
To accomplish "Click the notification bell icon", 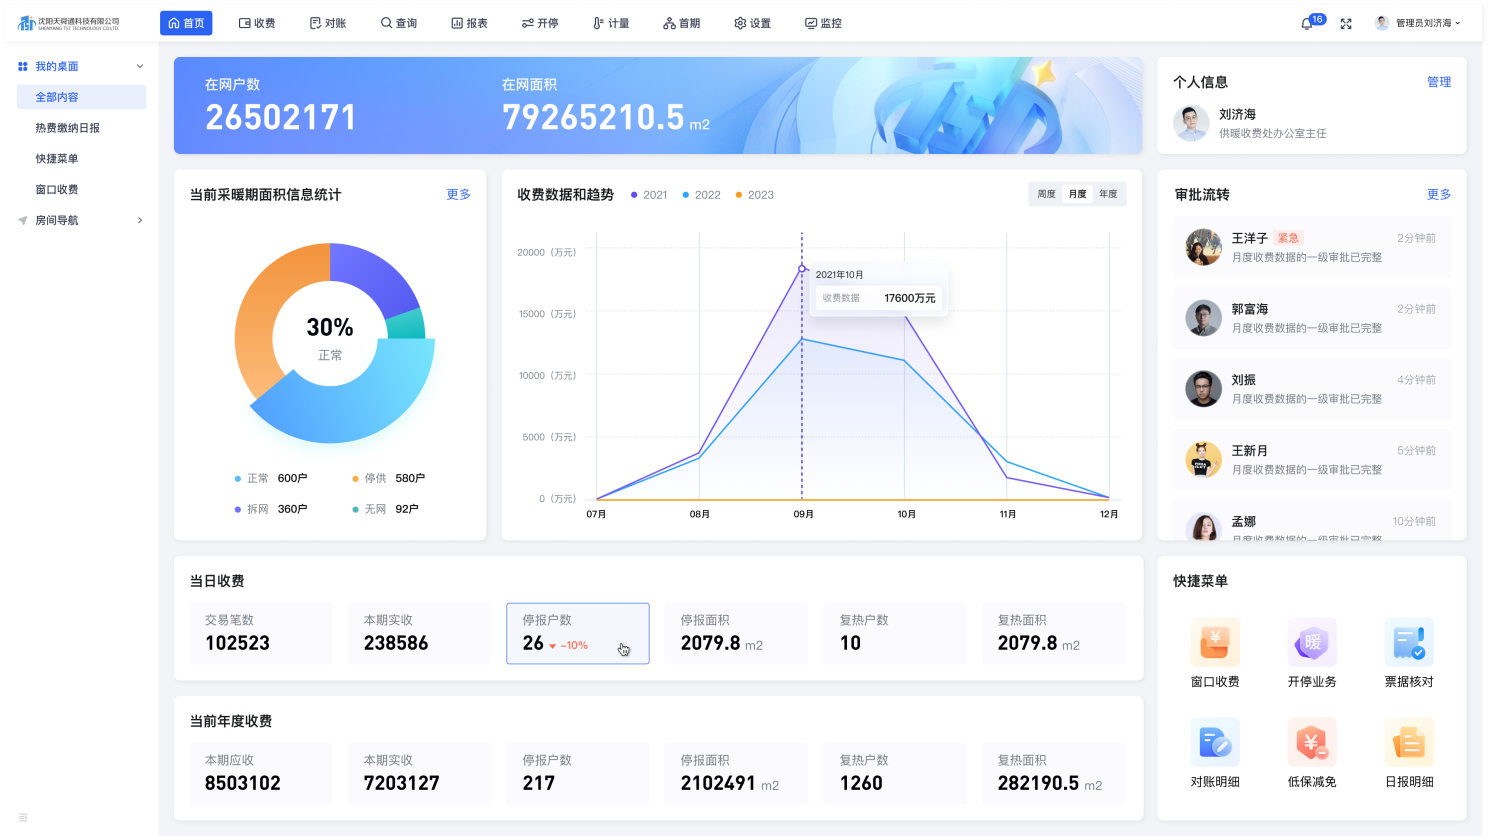I will (1307, 23).
